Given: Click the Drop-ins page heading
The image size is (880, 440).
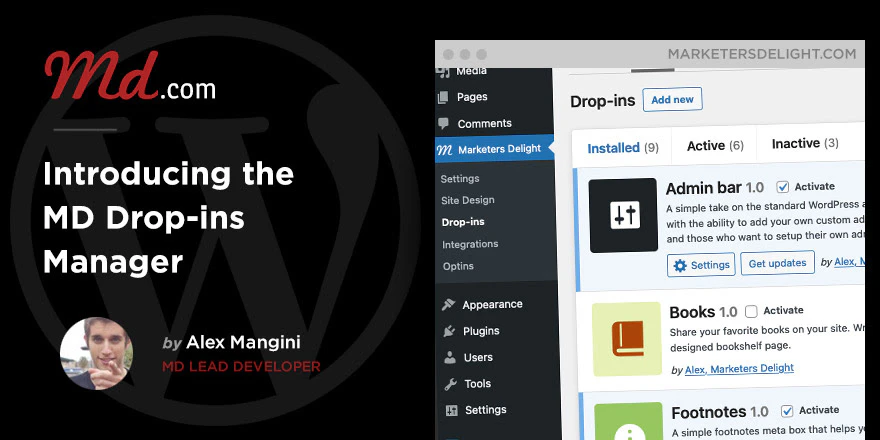Looking at the screenshot, I should (602, 101).
